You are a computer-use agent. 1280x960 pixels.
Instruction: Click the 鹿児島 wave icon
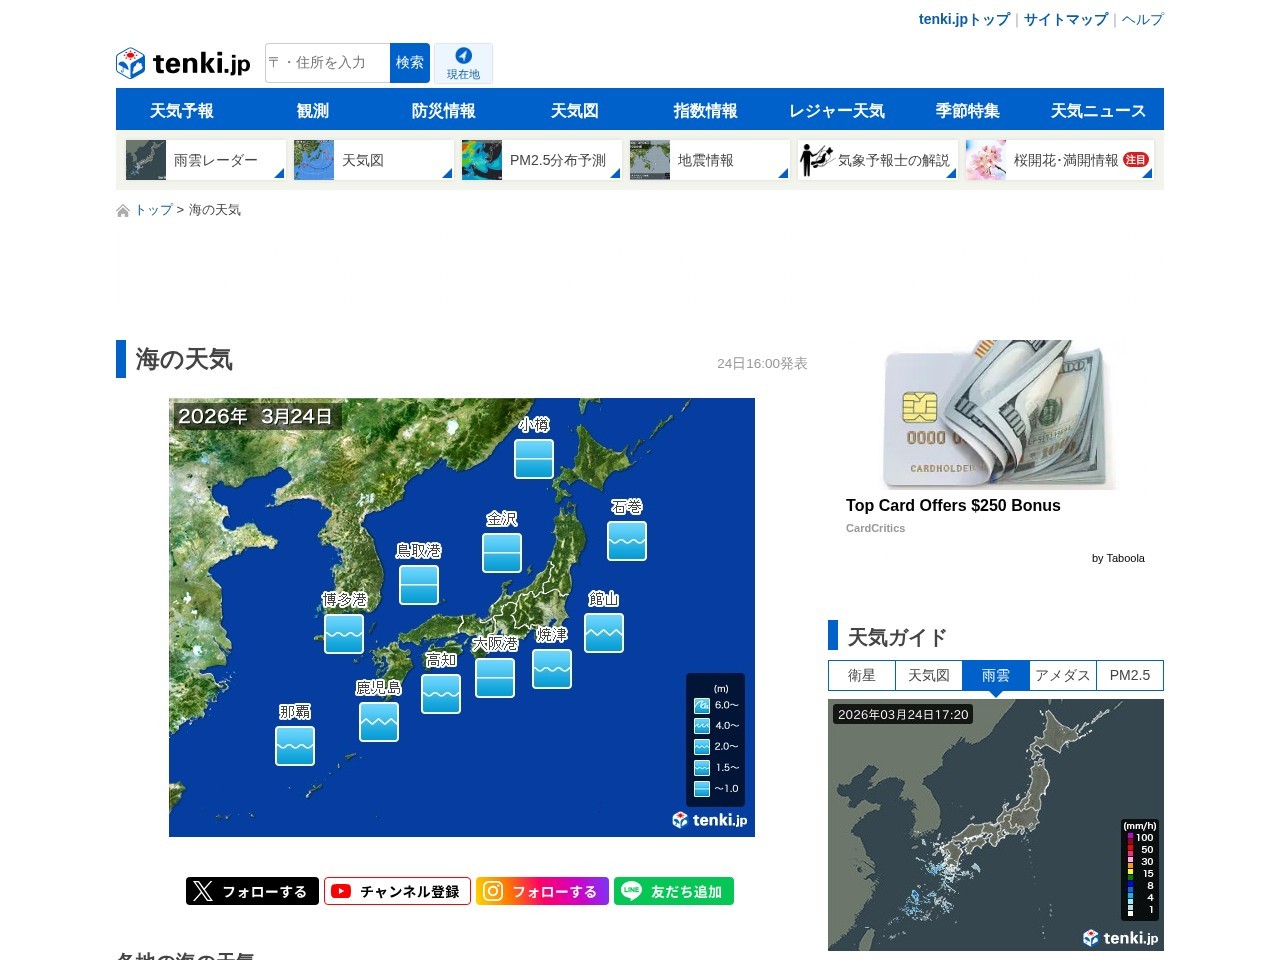pos(379,722)
